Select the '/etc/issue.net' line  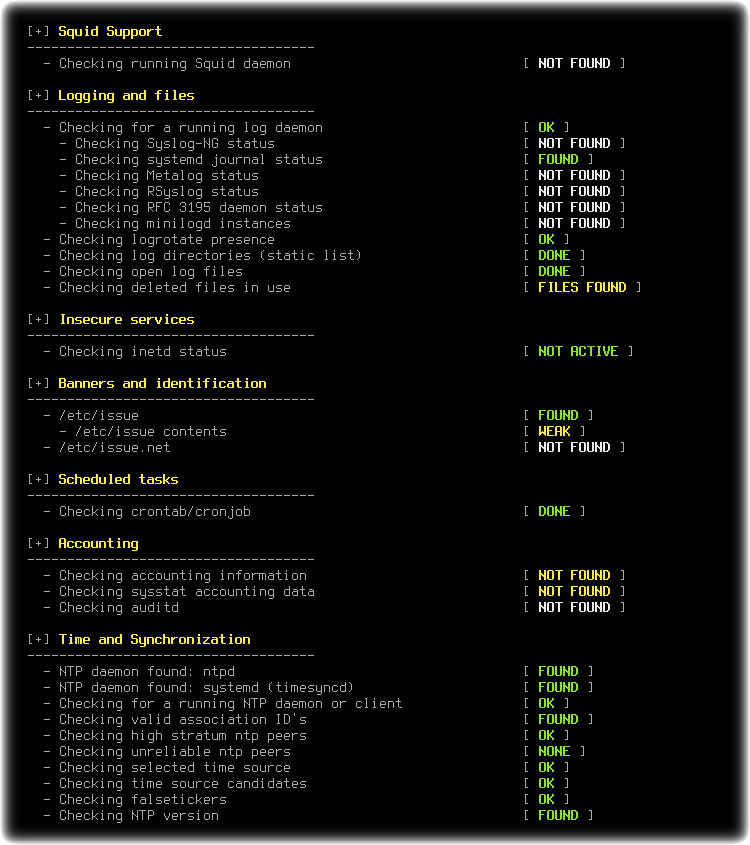tap(115, 448)
